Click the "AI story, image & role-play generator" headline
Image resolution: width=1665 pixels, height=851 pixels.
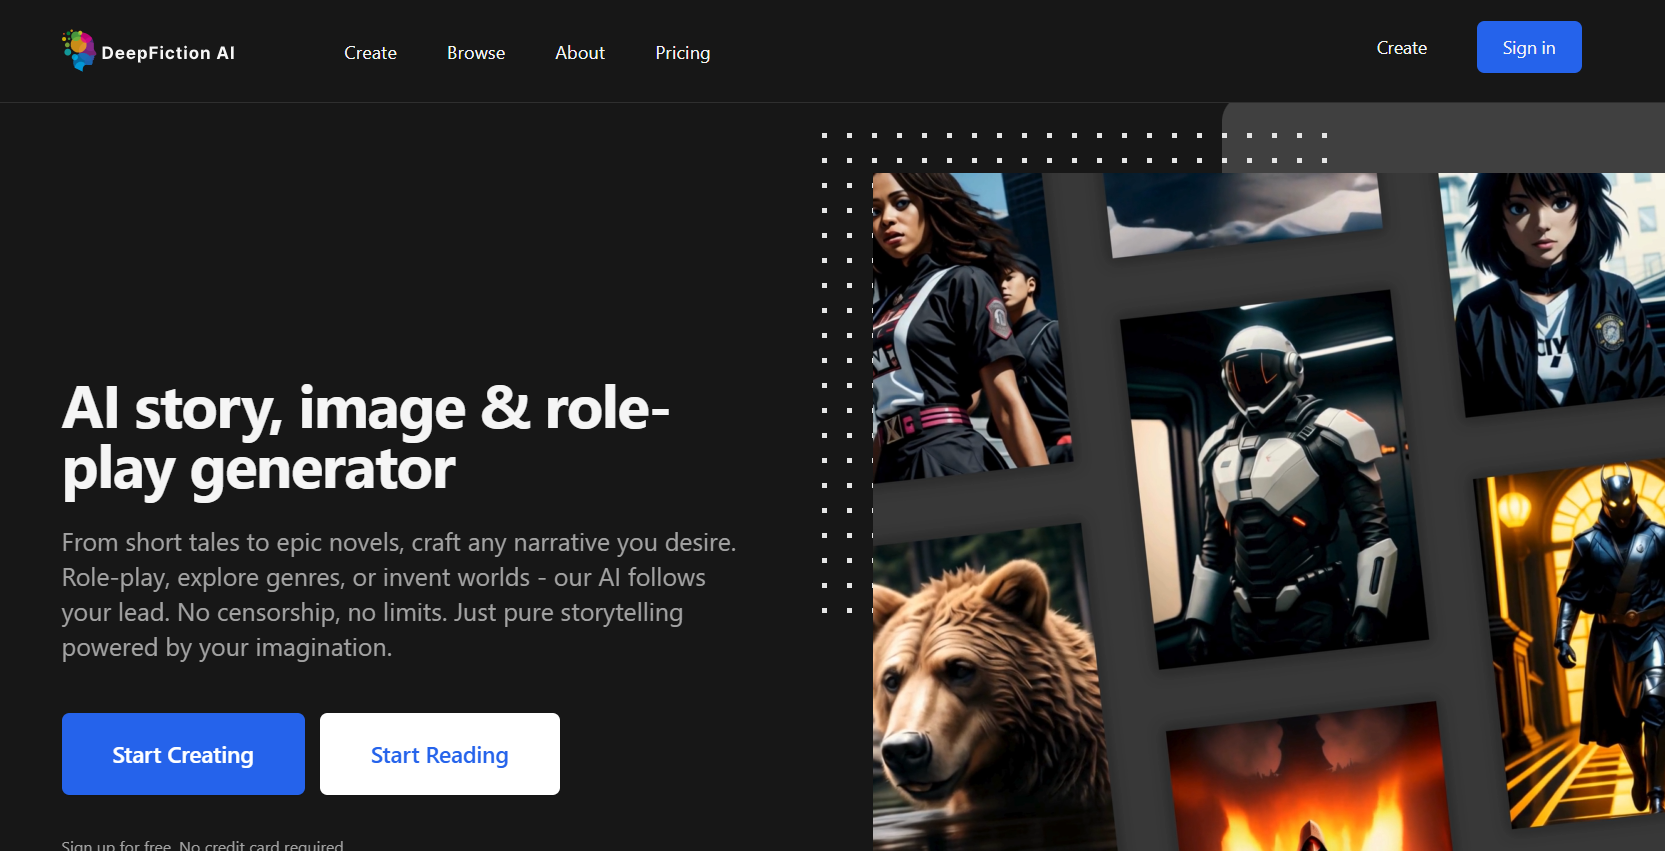pyautogui.click(x=365, y=438)
